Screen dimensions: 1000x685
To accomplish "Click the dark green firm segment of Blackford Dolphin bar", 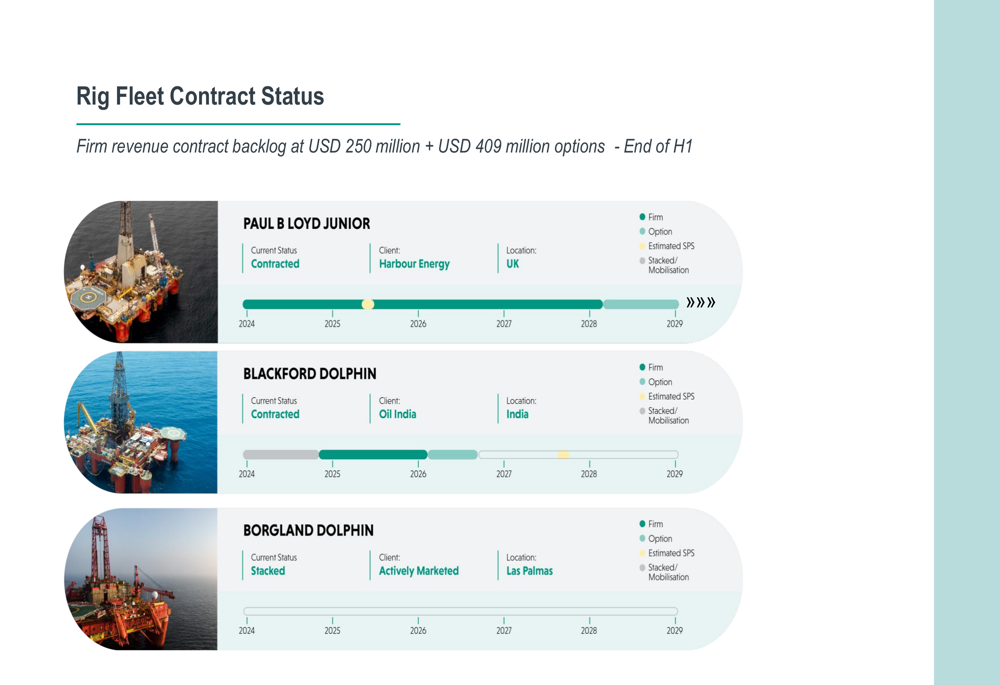I will pos(373,455).
